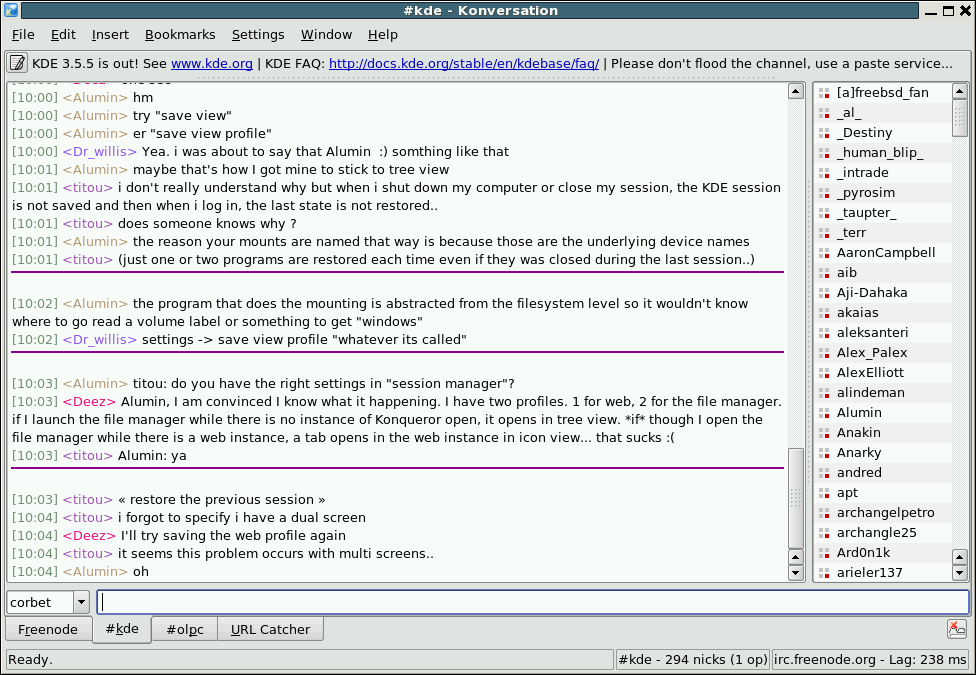The image size is (976, 675).
Task: Click the status icon next to alindeman
Action: (x=824, y=392)
